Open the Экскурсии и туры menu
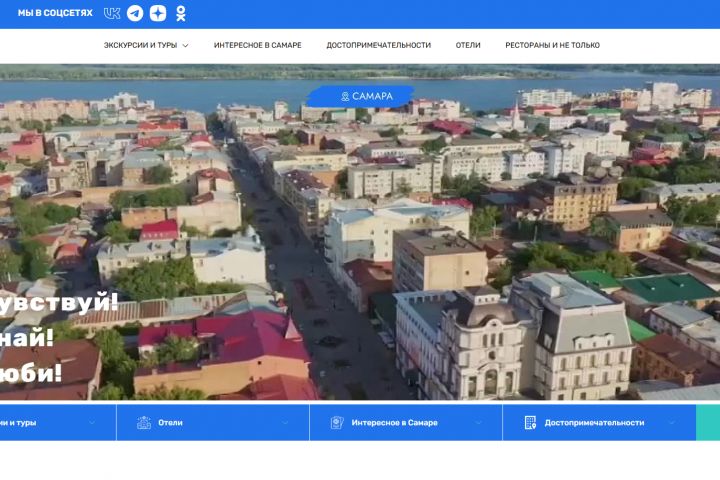 [140, 45]
